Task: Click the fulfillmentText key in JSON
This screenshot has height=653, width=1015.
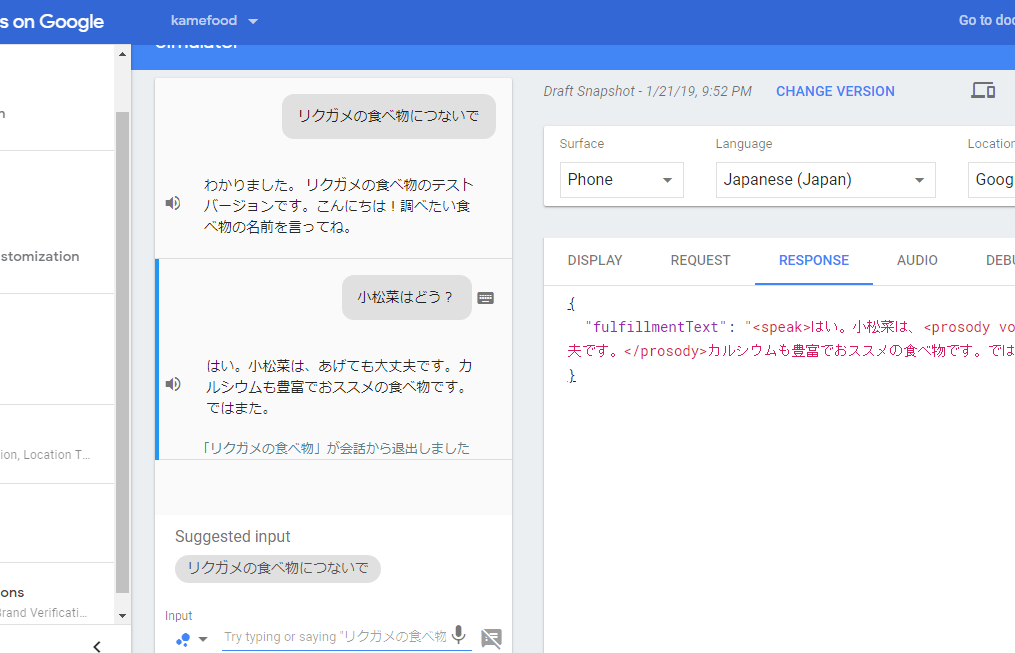Action: 656,327
